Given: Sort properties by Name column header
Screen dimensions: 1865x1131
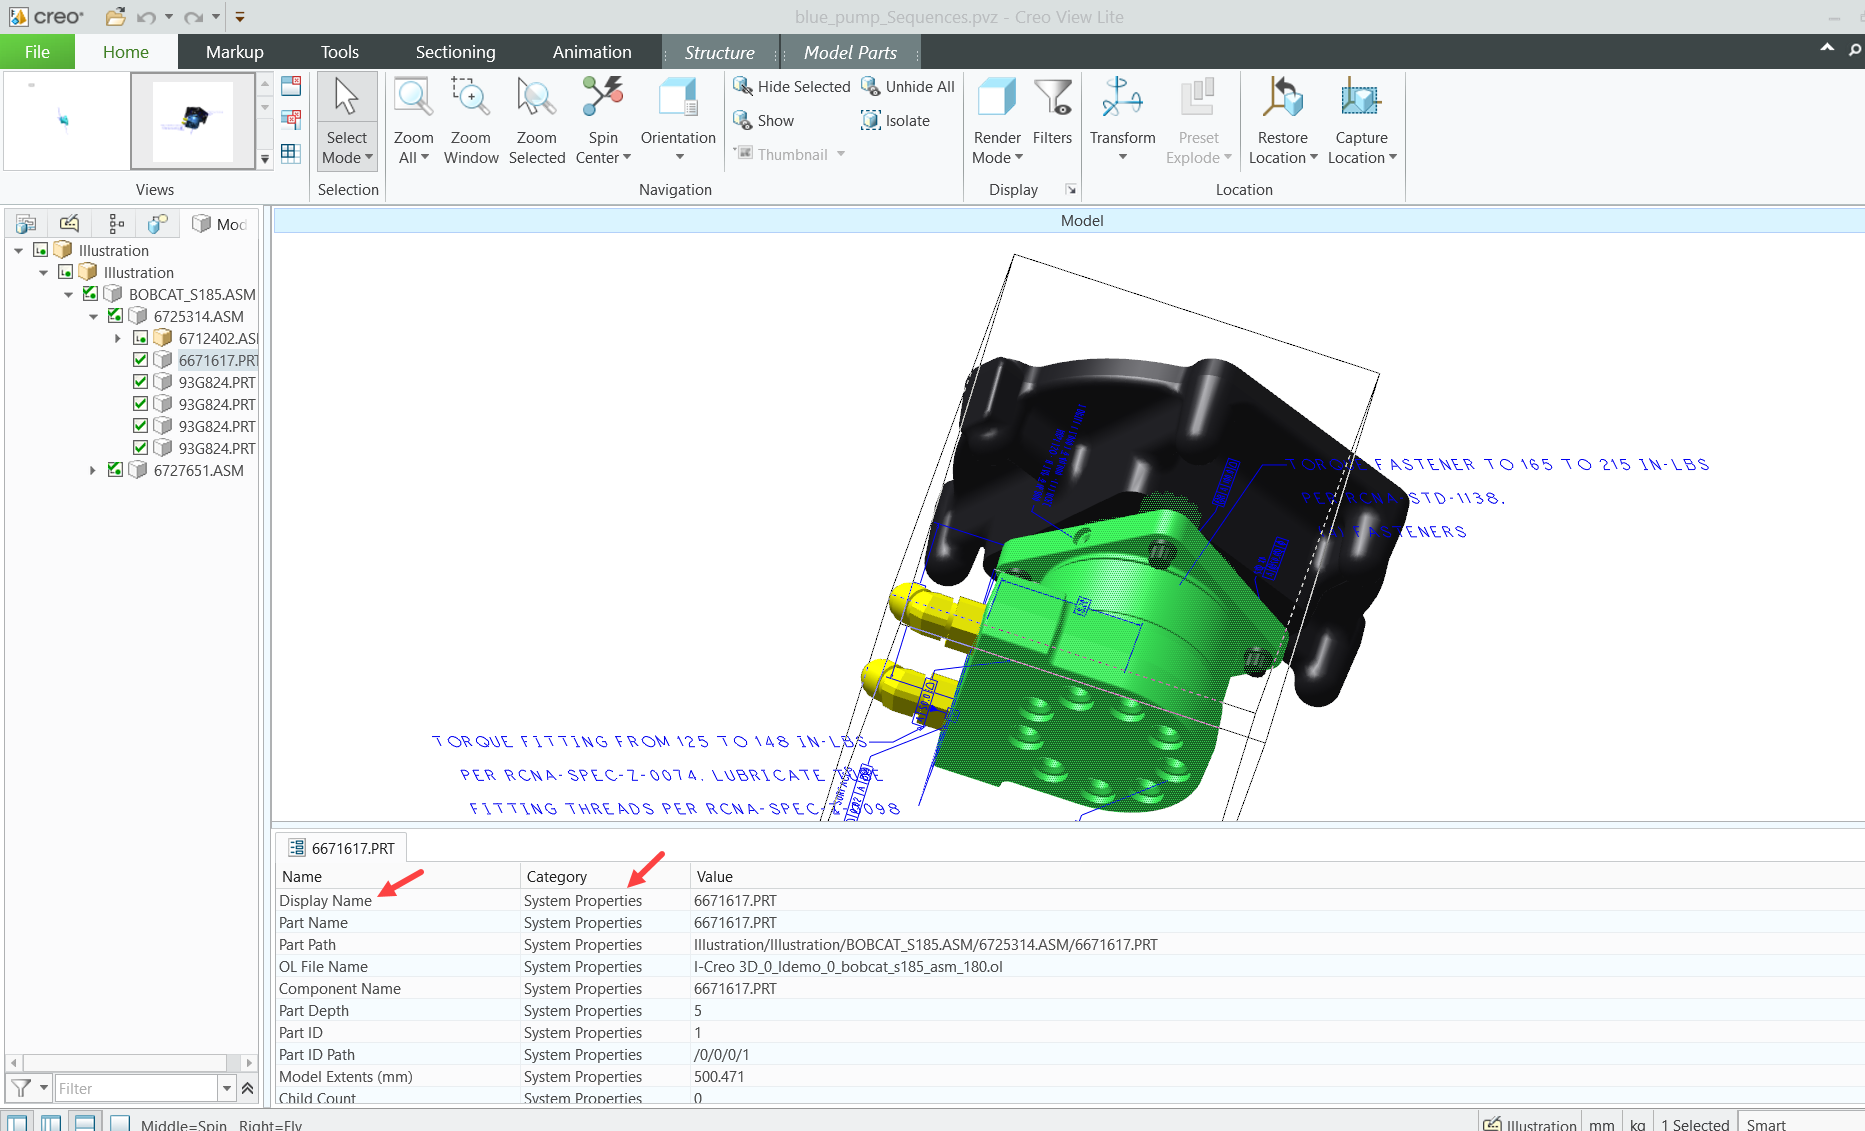Looking at the screenshot, I should (x=398, y=877).
